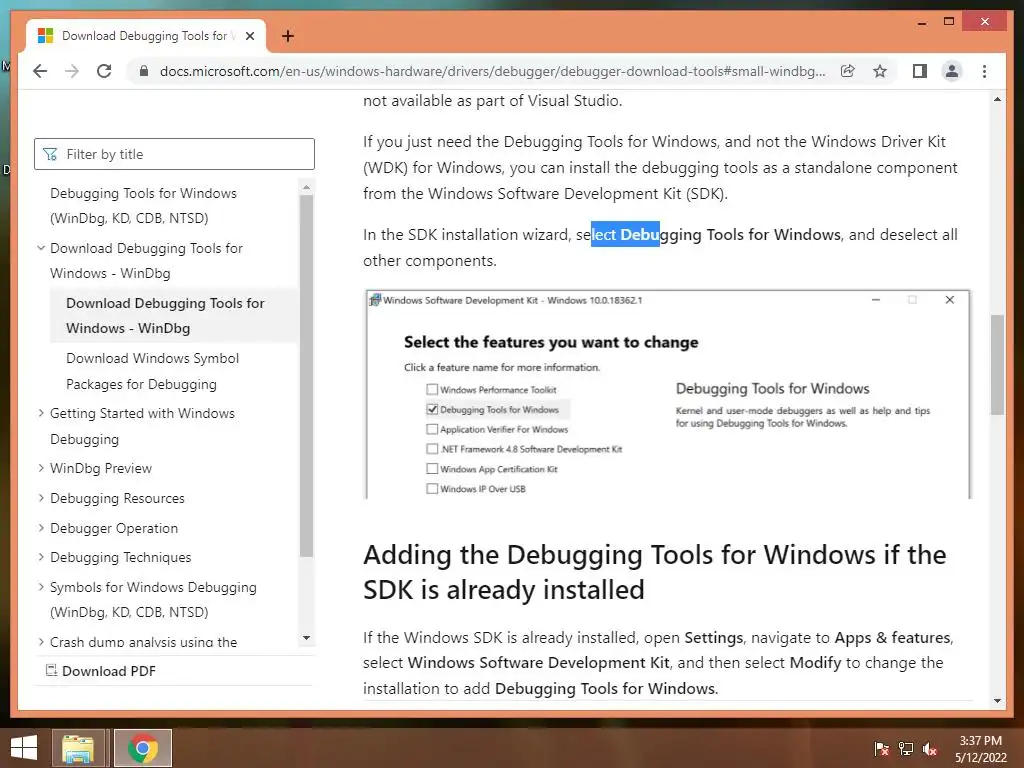This screenshot has height=768, width=1024.
Task: Click Windows IP Over USB checkbox in image
Action: coord(432,488)
